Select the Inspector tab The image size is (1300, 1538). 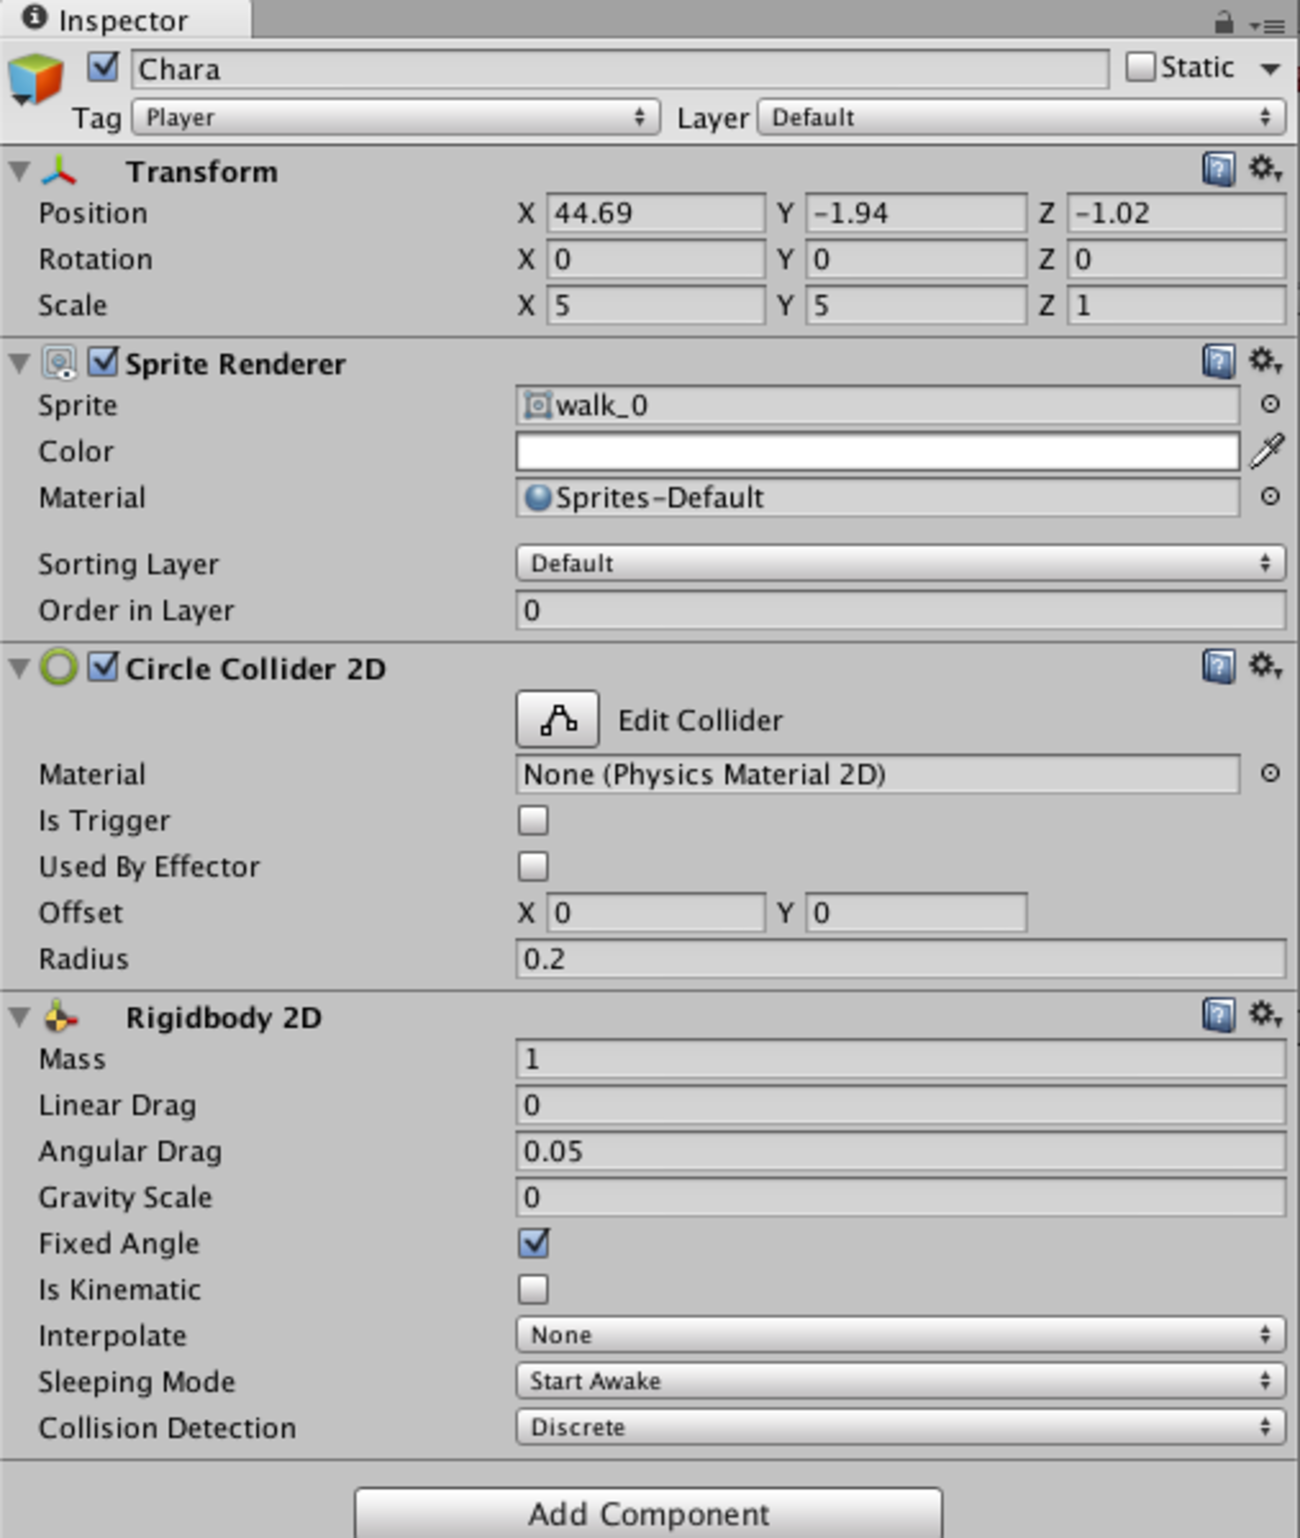[x=124, y=20]
